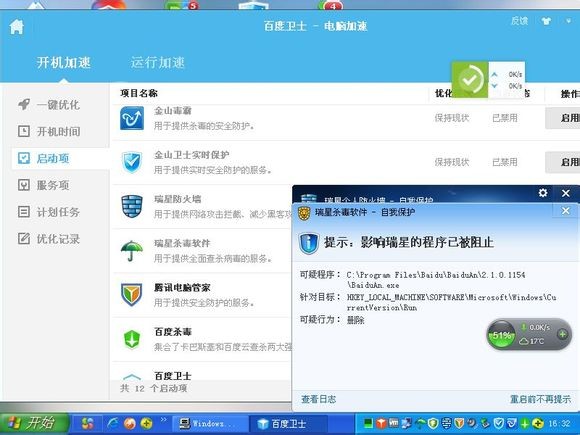Click 保持现状 in 金山毒霸 row
580x435 pixels.
452,118
